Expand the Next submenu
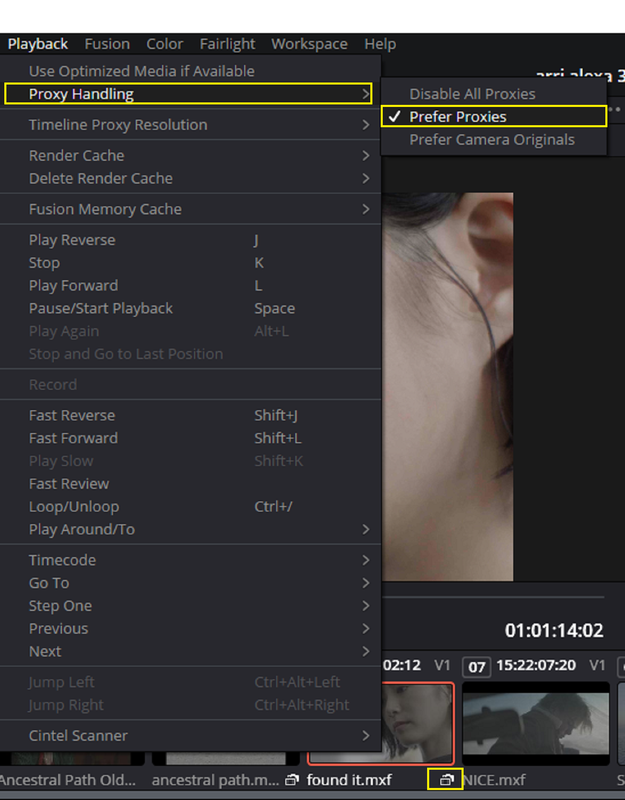 190,651
